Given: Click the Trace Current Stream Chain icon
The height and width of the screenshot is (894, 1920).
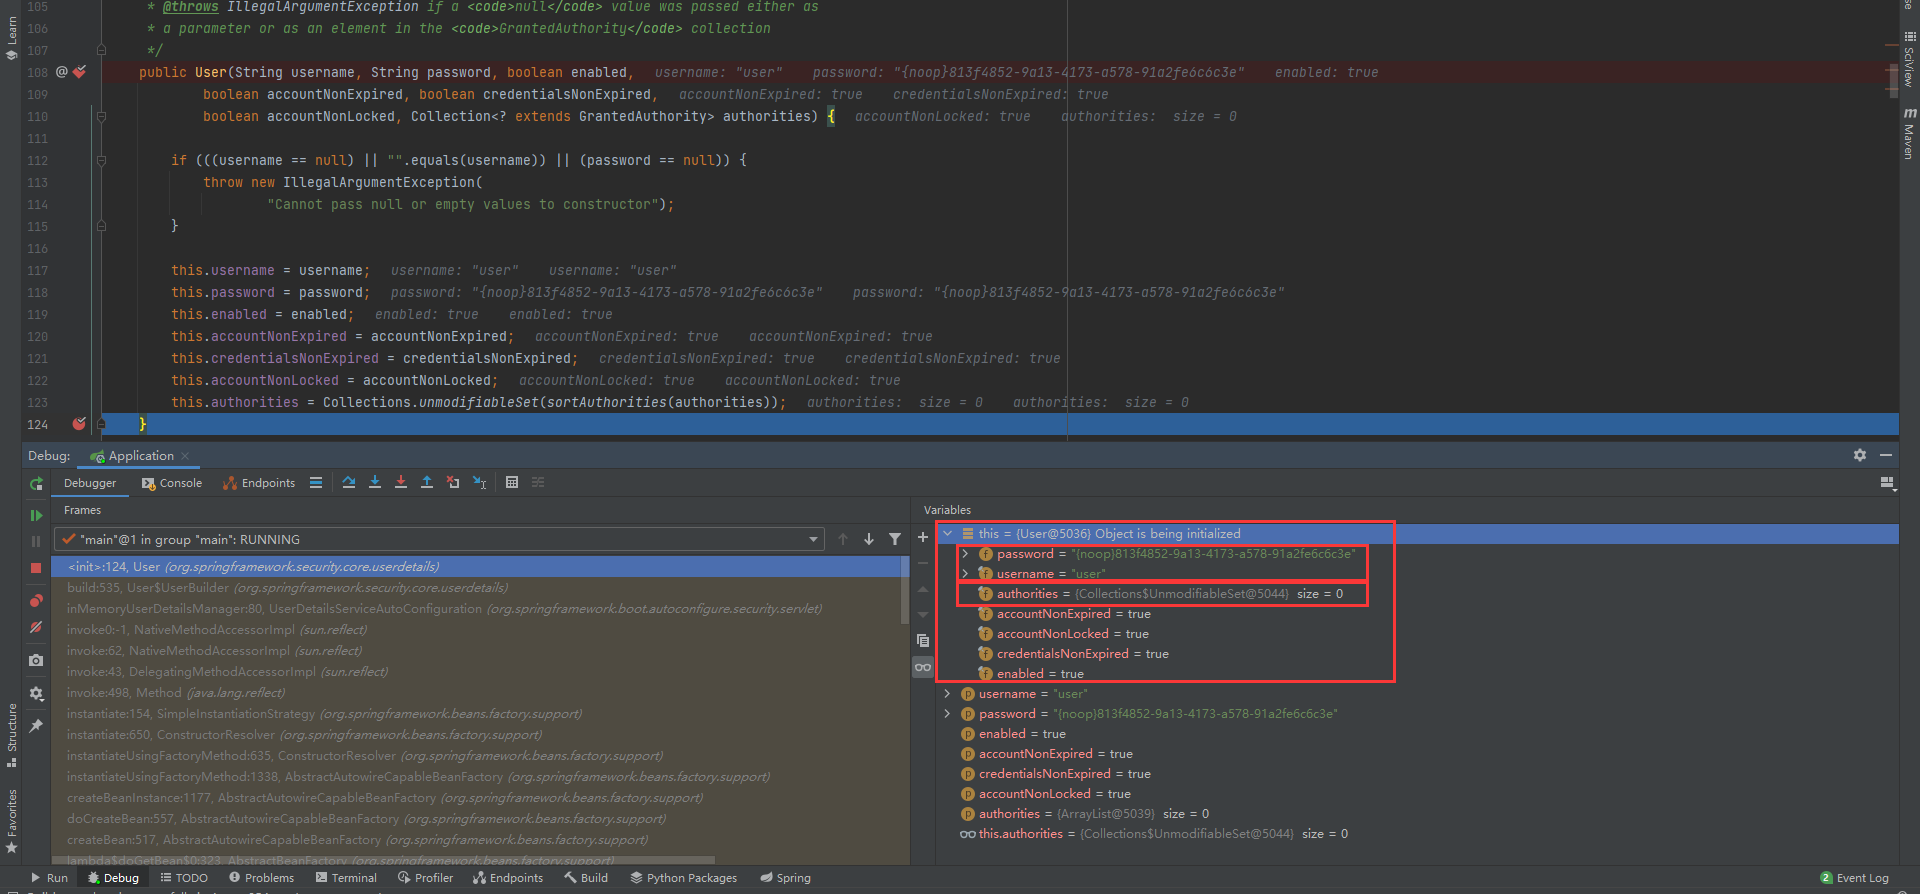Looking at the screenshot, I should point(538,483).
